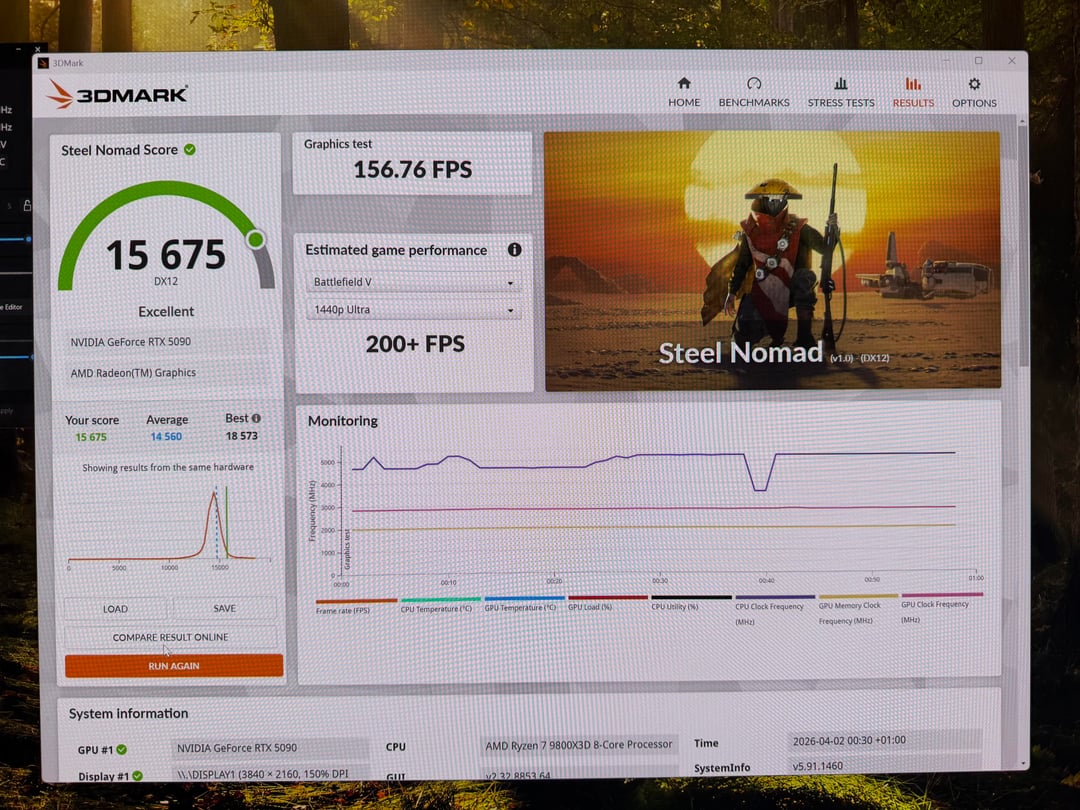The height and width of the screenshot is (810, 1080).
Task: Open the Stress Tests section
Action: [x=840, y=85]
